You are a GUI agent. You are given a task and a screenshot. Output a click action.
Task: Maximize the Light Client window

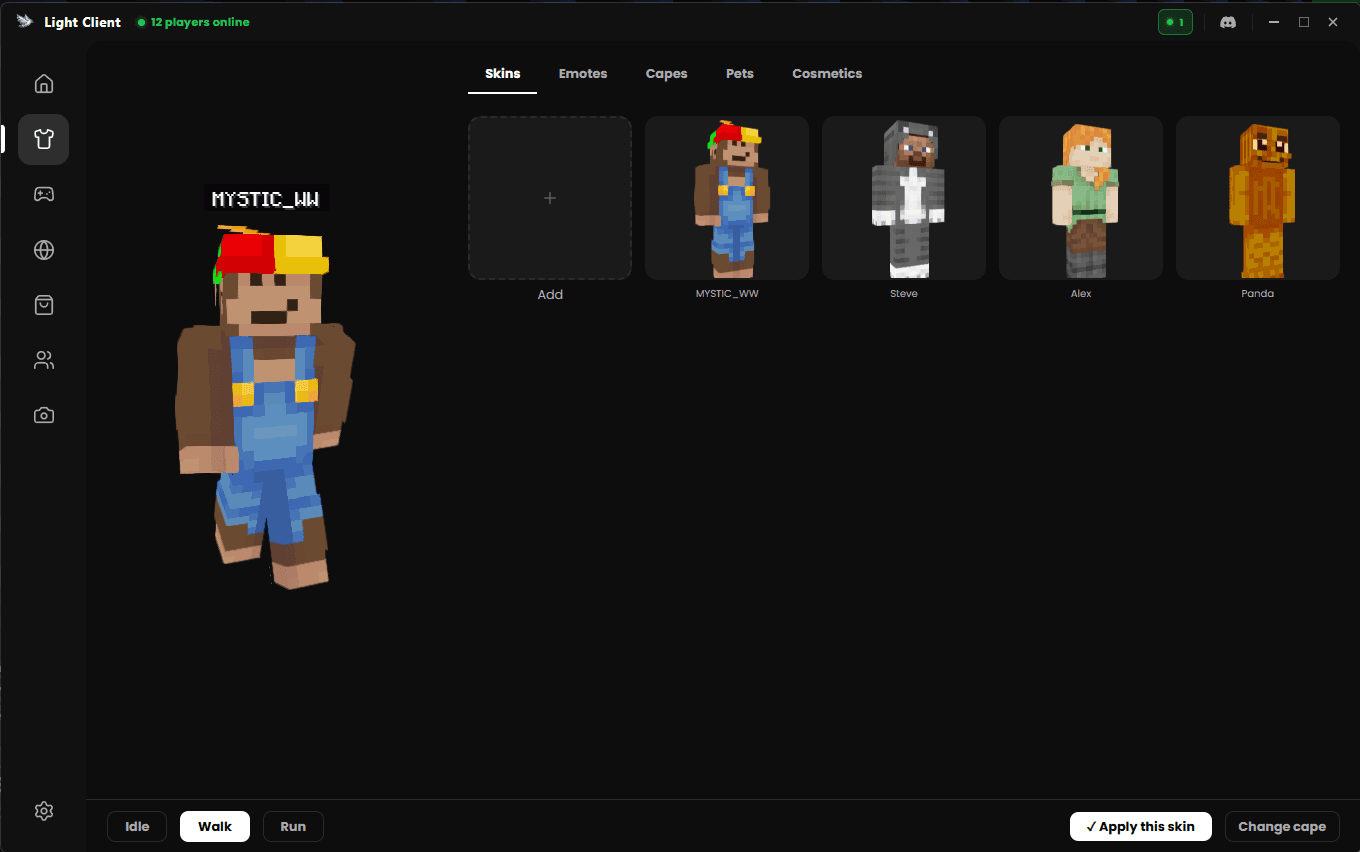pos(1304,22)
